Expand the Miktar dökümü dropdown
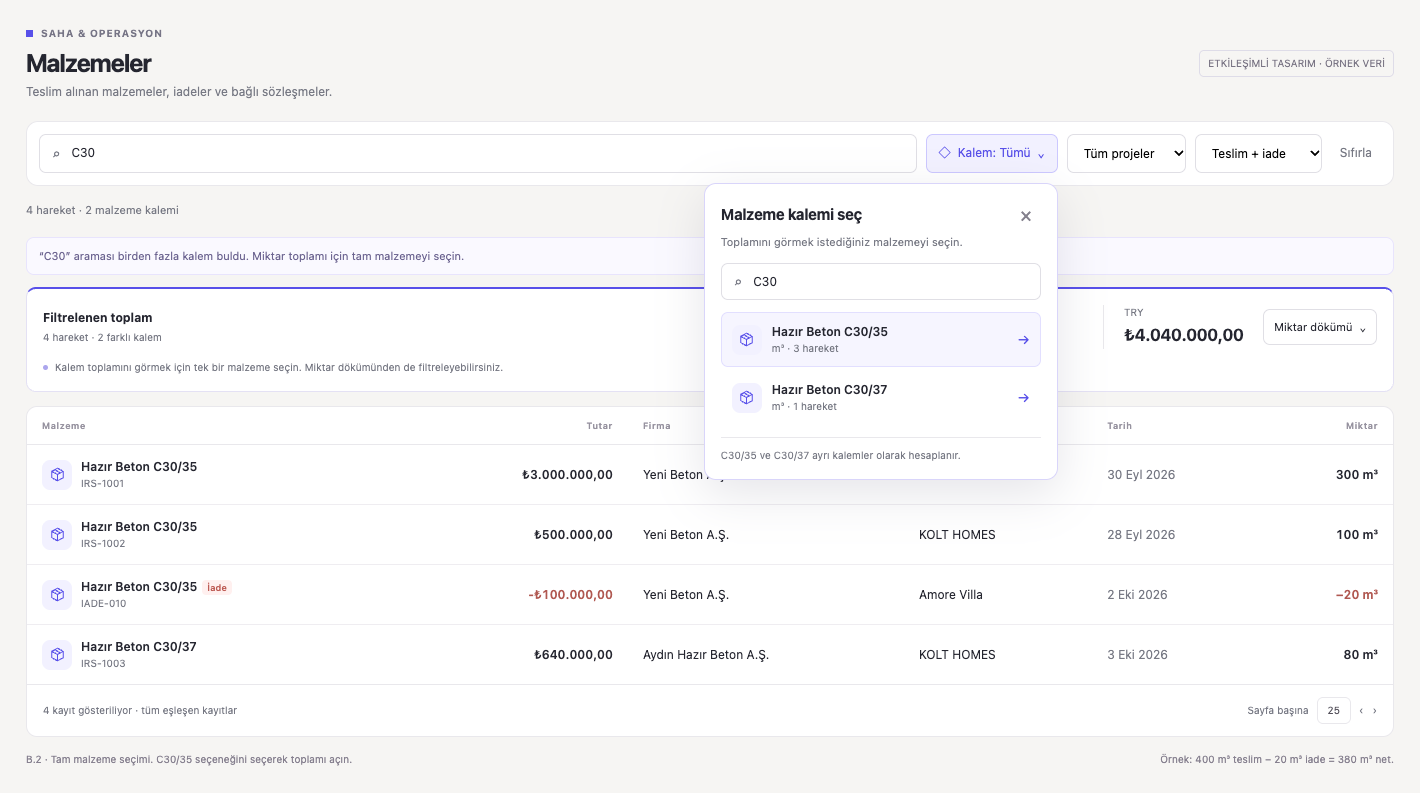This screenshot has height=793, width=1420. point(1319,327)
